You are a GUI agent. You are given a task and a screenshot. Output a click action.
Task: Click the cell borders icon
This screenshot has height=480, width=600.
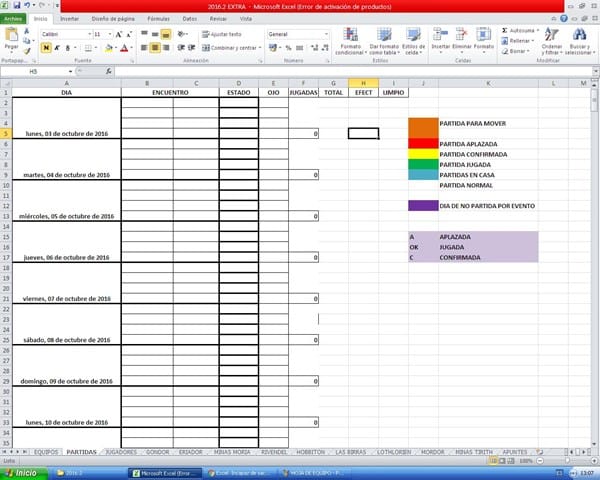88,48
